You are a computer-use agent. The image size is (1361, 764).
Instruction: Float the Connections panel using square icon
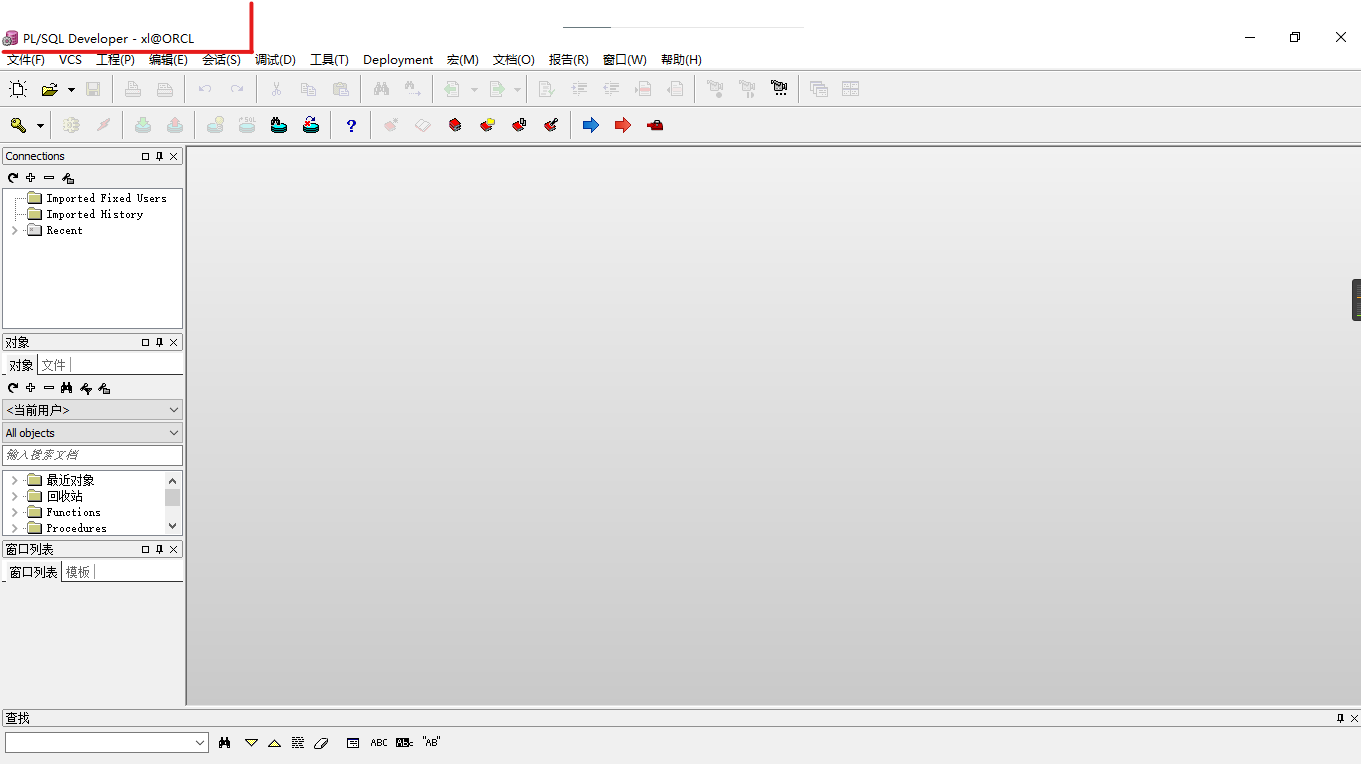point(145,156)
